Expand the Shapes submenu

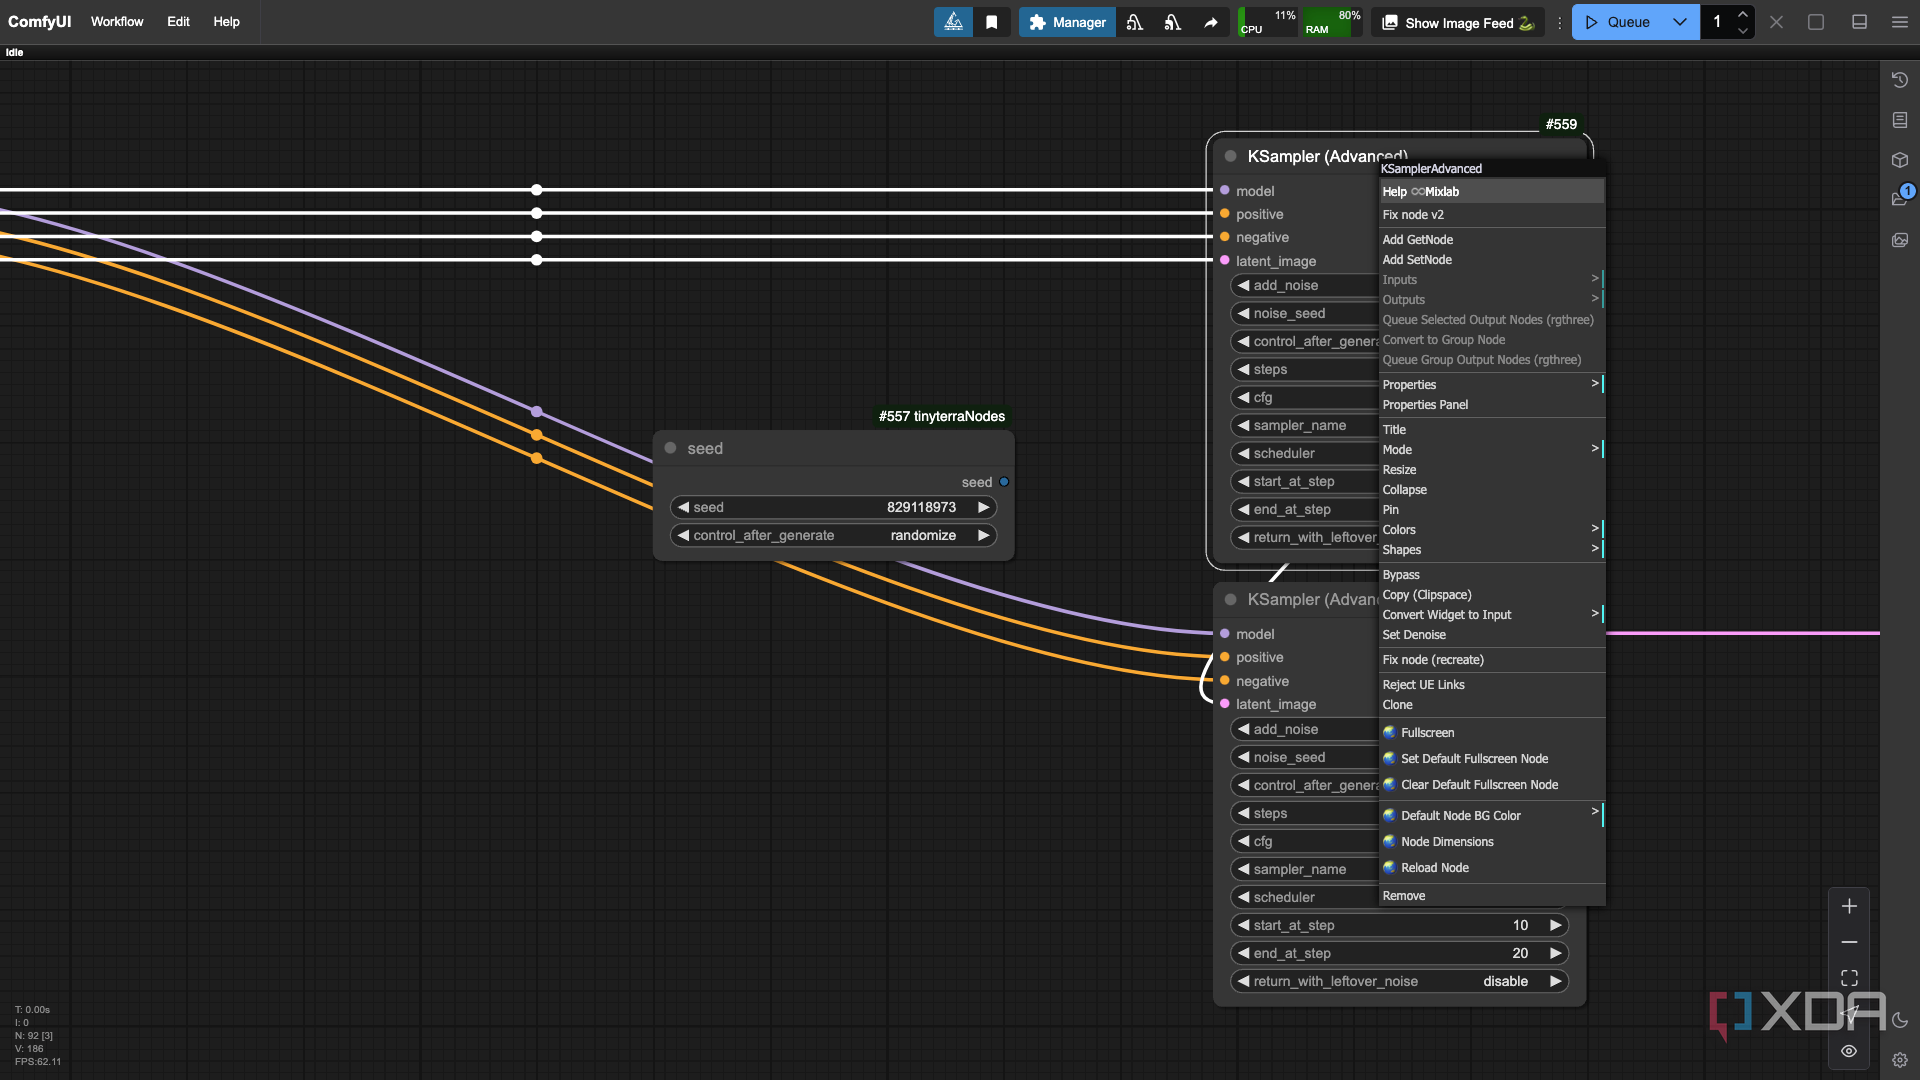click(1492, 550)
